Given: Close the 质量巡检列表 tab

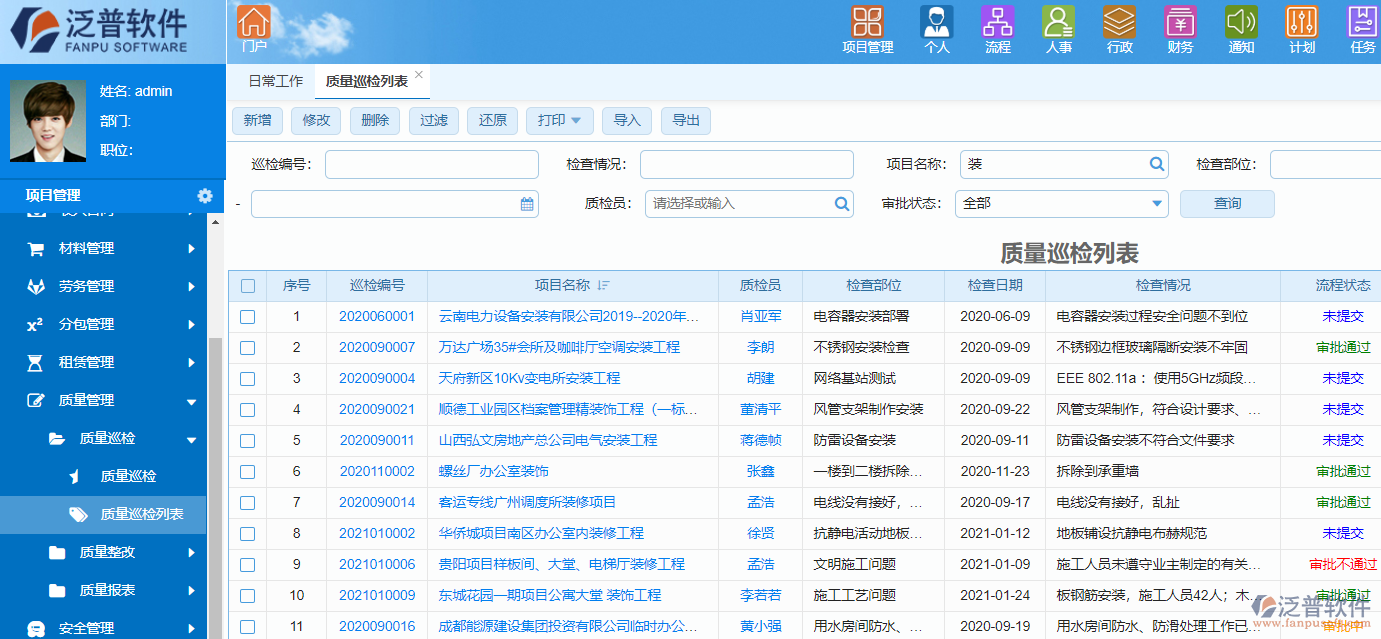Looking at the screenshot, I should coord(419,75).
